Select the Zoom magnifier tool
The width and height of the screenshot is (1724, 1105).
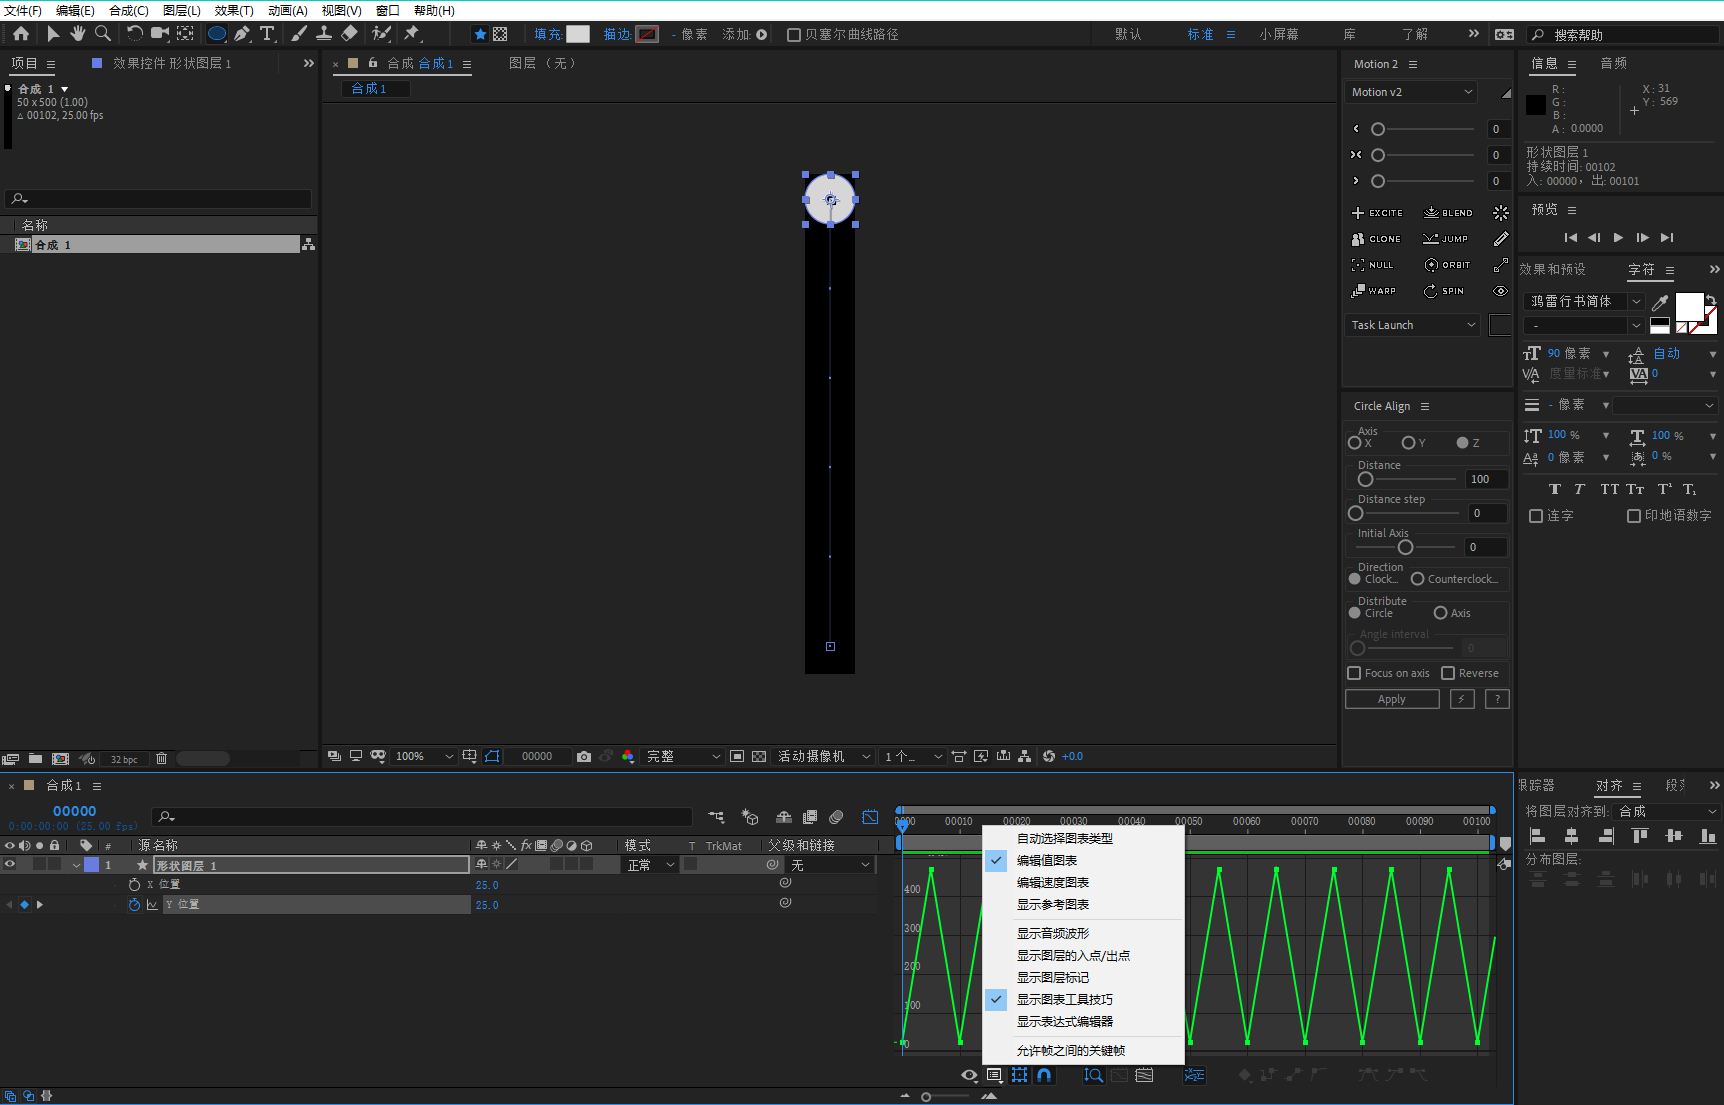click(x=102, y=33)
